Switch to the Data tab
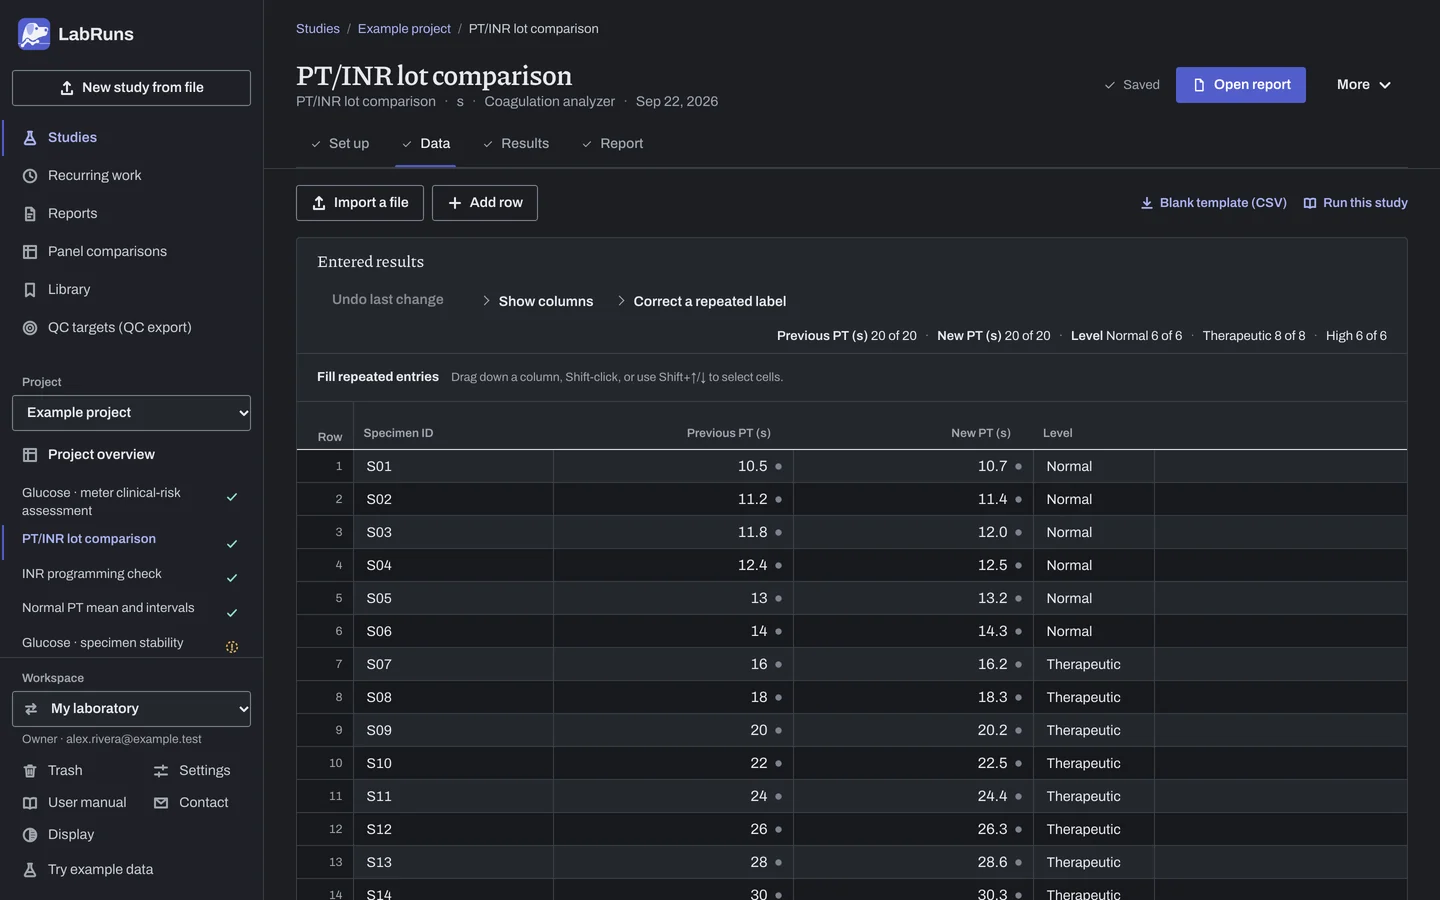Screen dimensions: 1440x900 (x=426, y=144)
